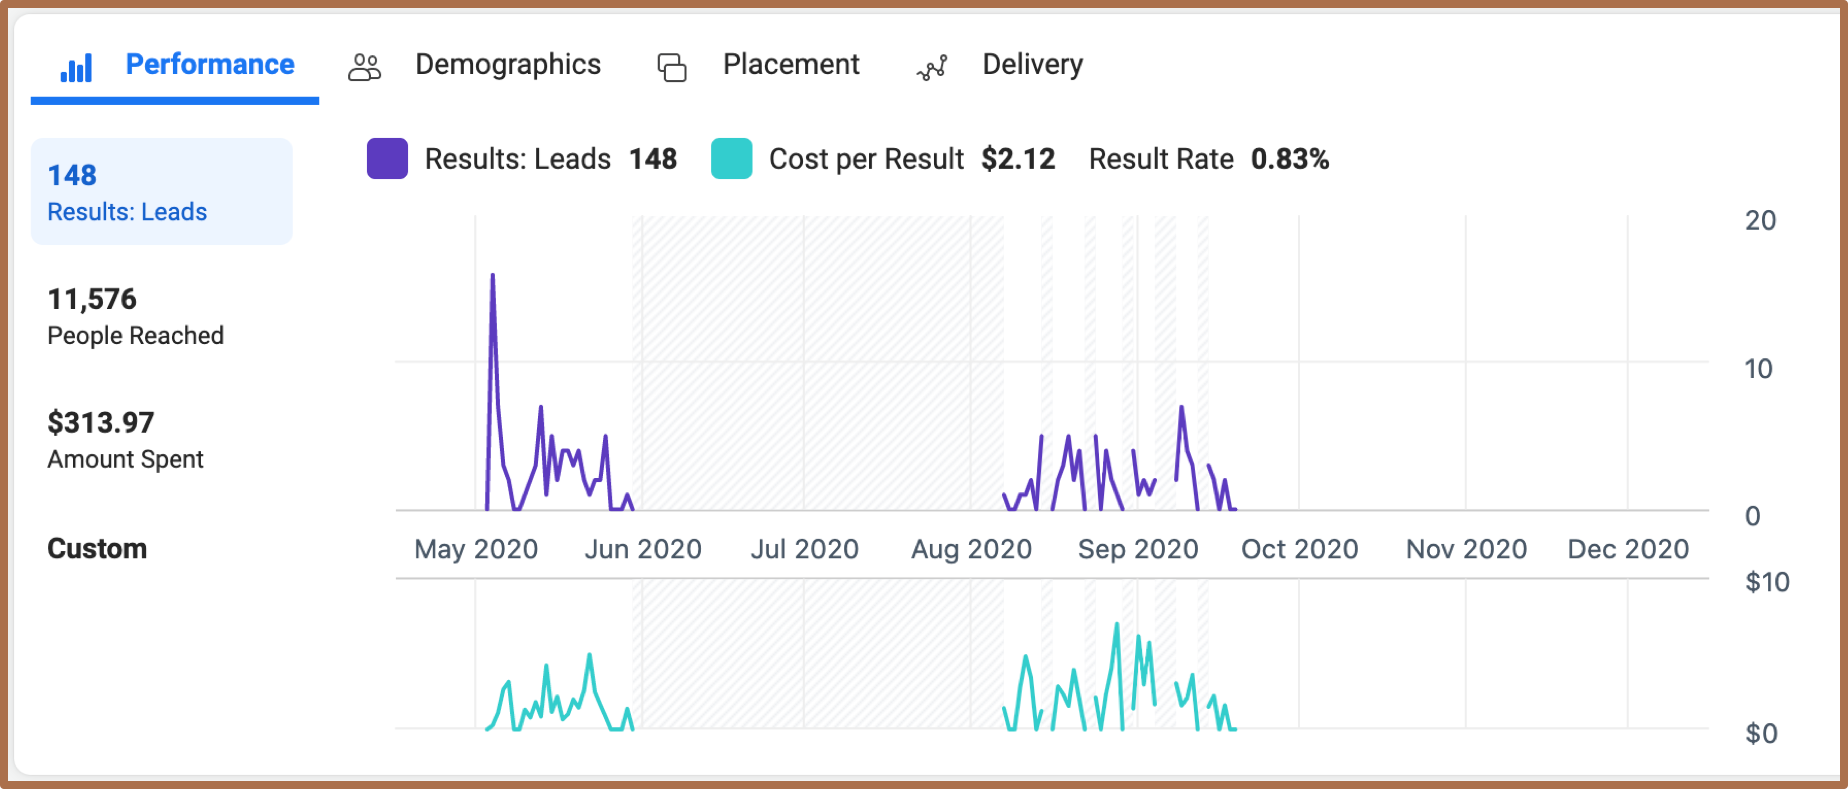Click the Delivery line graph icon
This screenshot has width=1848, height=789.
click(x=932, y=67)
